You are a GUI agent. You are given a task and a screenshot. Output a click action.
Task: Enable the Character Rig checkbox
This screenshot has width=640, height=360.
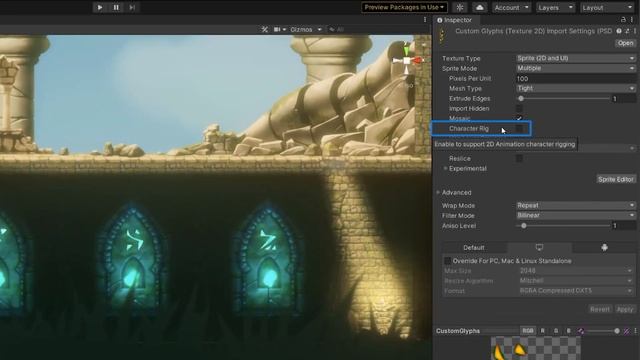tap(519, 128)
